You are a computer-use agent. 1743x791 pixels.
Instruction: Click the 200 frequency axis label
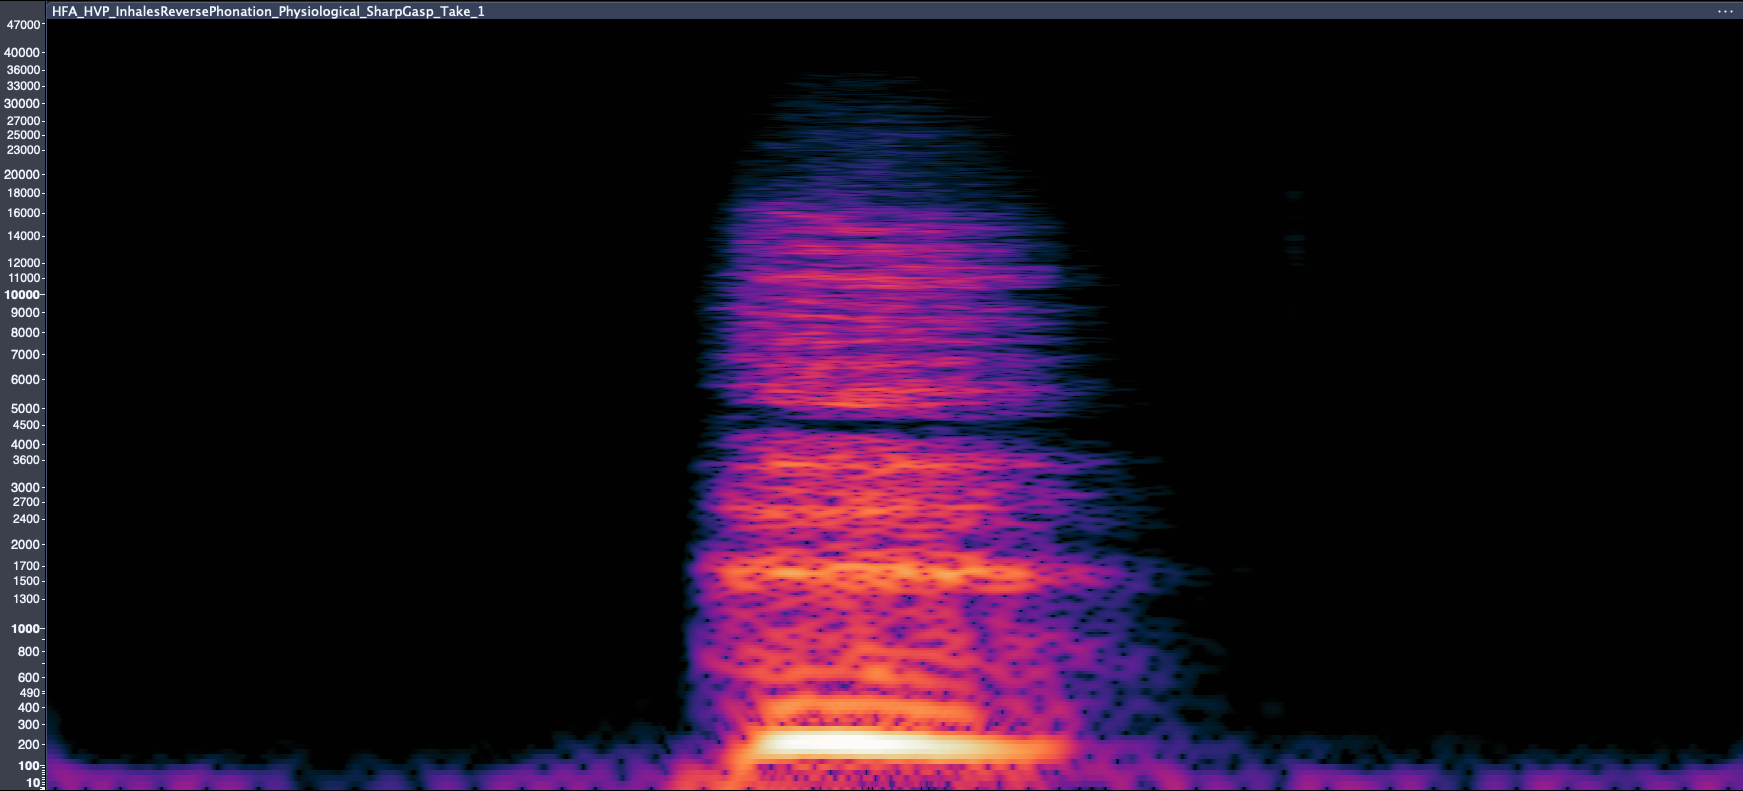click(x=29, y=745)
